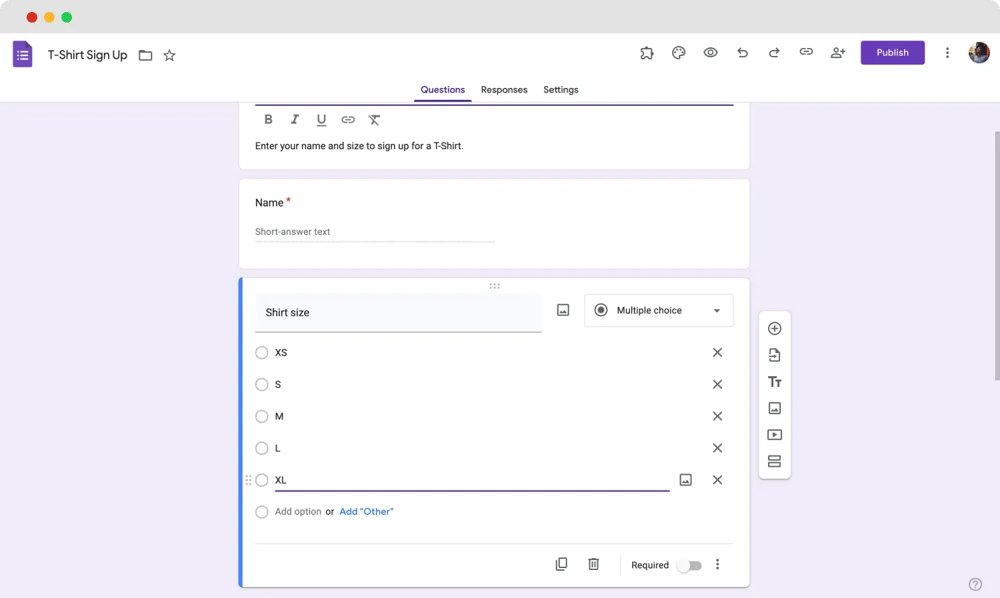Screen dimensions: 1000x598
Task: Add a new question from side toolbar
Action: [x=774, y=329]
